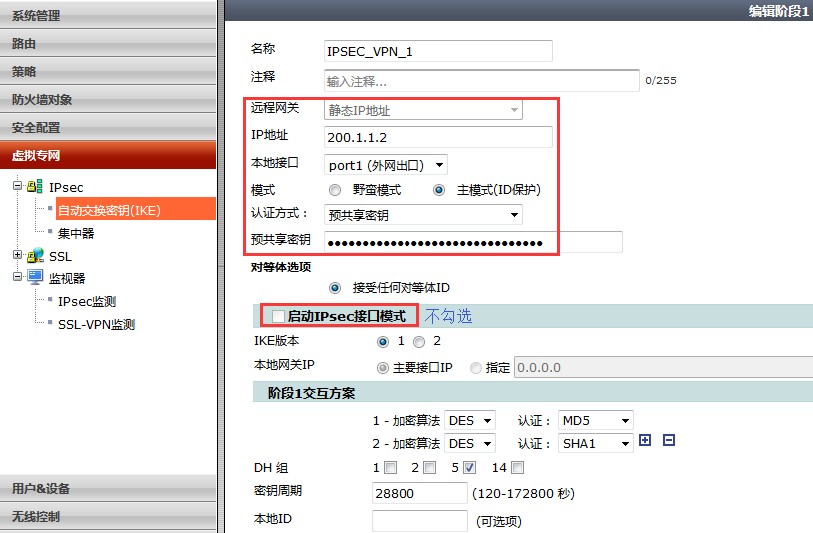Image resolution: width=813 pixels, height=533 pixels.
Task: Click the IPsec tree node icon
Action: [x=35, y=187]
